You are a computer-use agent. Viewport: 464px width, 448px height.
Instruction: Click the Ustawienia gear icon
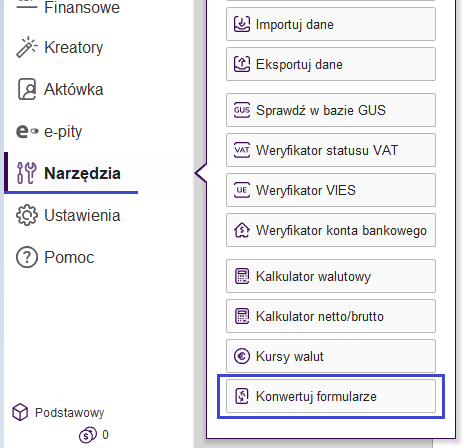[x=27, y=215]
